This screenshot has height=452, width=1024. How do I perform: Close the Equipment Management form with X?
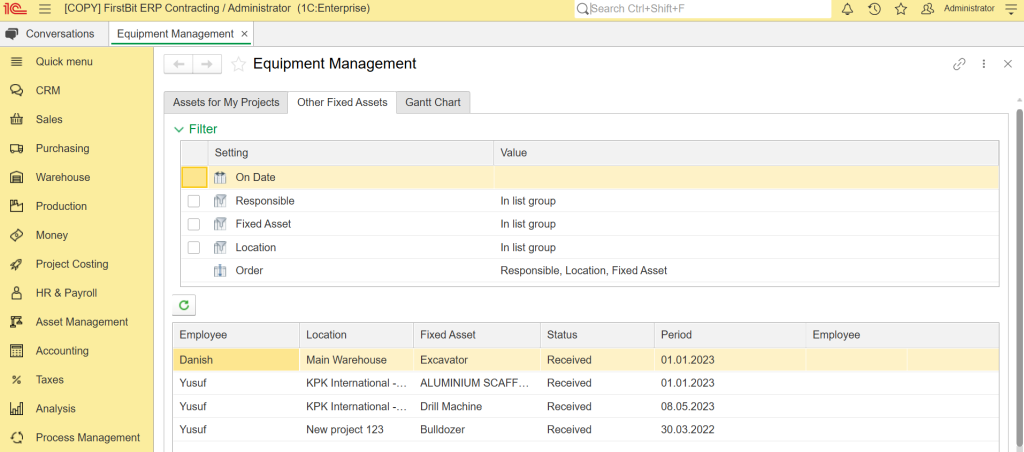(1008, 64)
